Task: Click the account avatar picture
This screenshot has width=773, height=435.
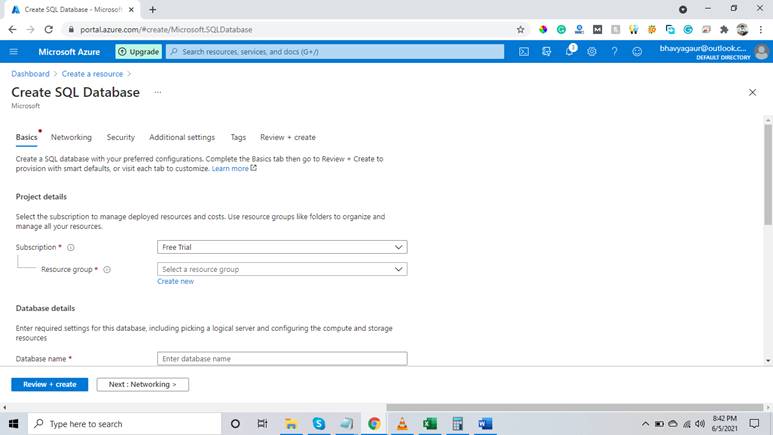Action: tap(762, 52)
